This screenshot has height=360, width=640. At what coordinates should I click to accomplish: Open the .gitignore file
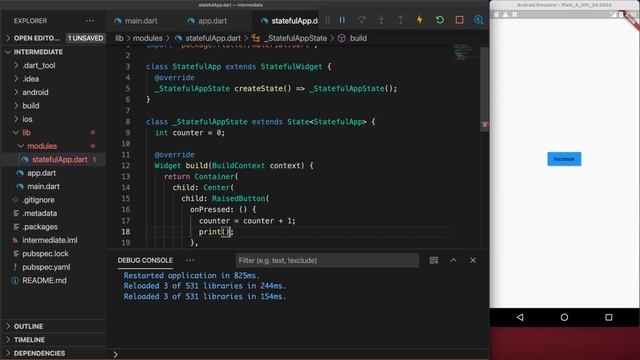[38, 200]
